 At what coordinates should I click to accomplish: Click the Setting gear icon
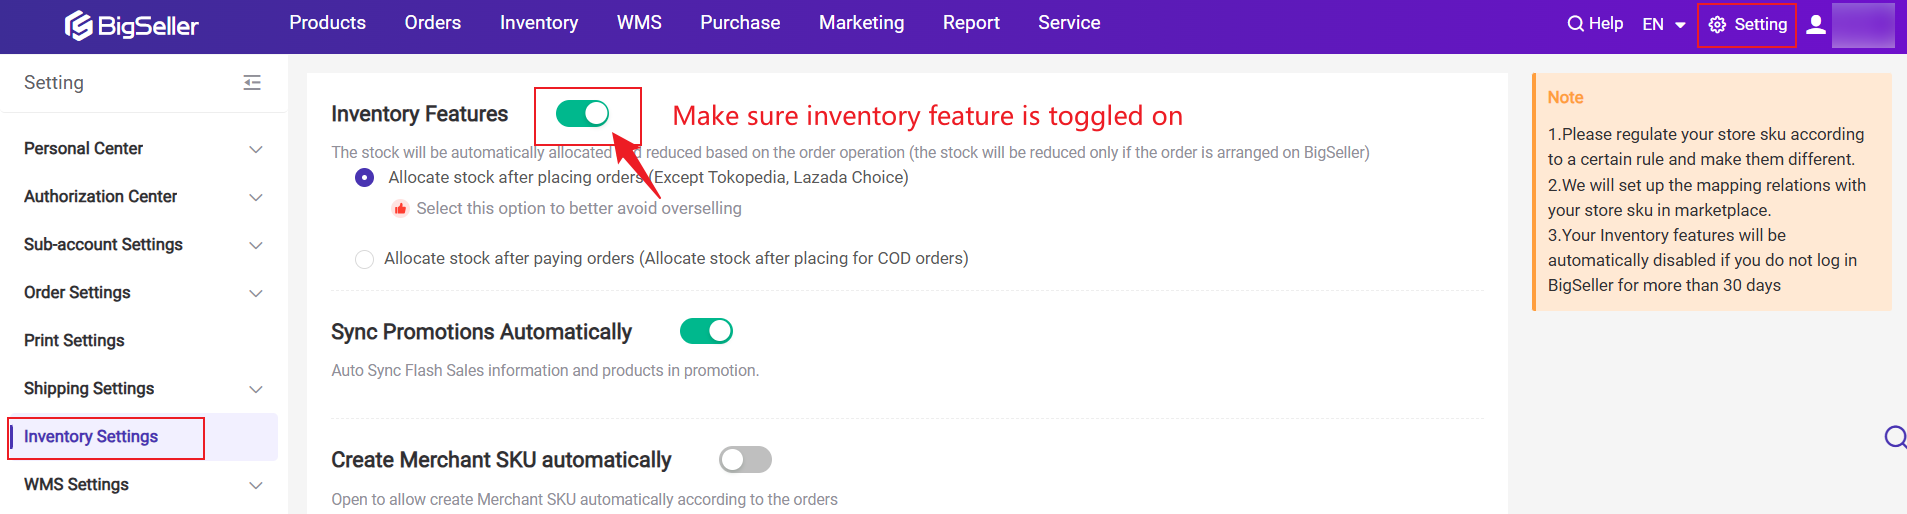[x=1717, y=25]
